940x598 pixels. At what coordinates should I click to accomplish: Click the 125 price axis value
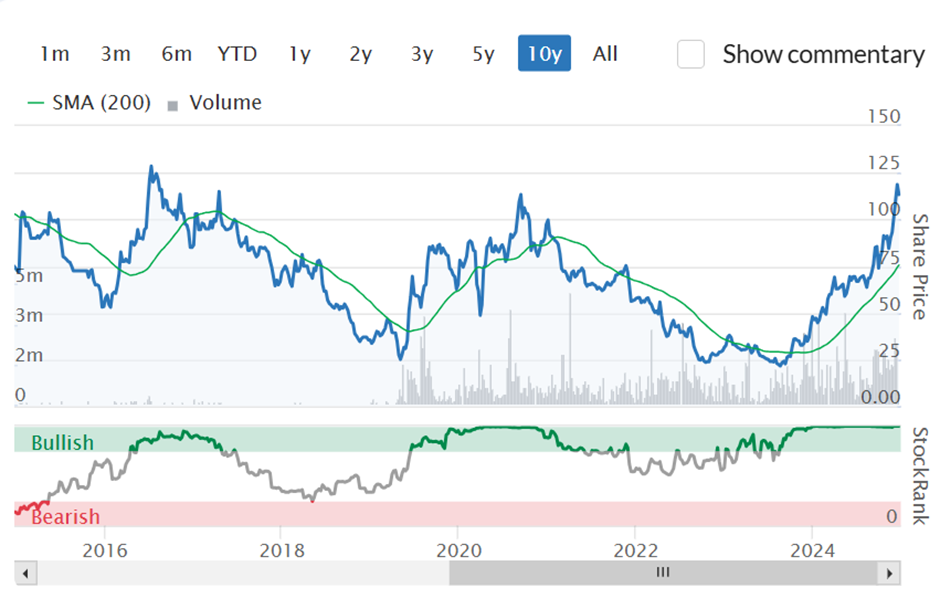pyautogui.click(x=884, y=162)
